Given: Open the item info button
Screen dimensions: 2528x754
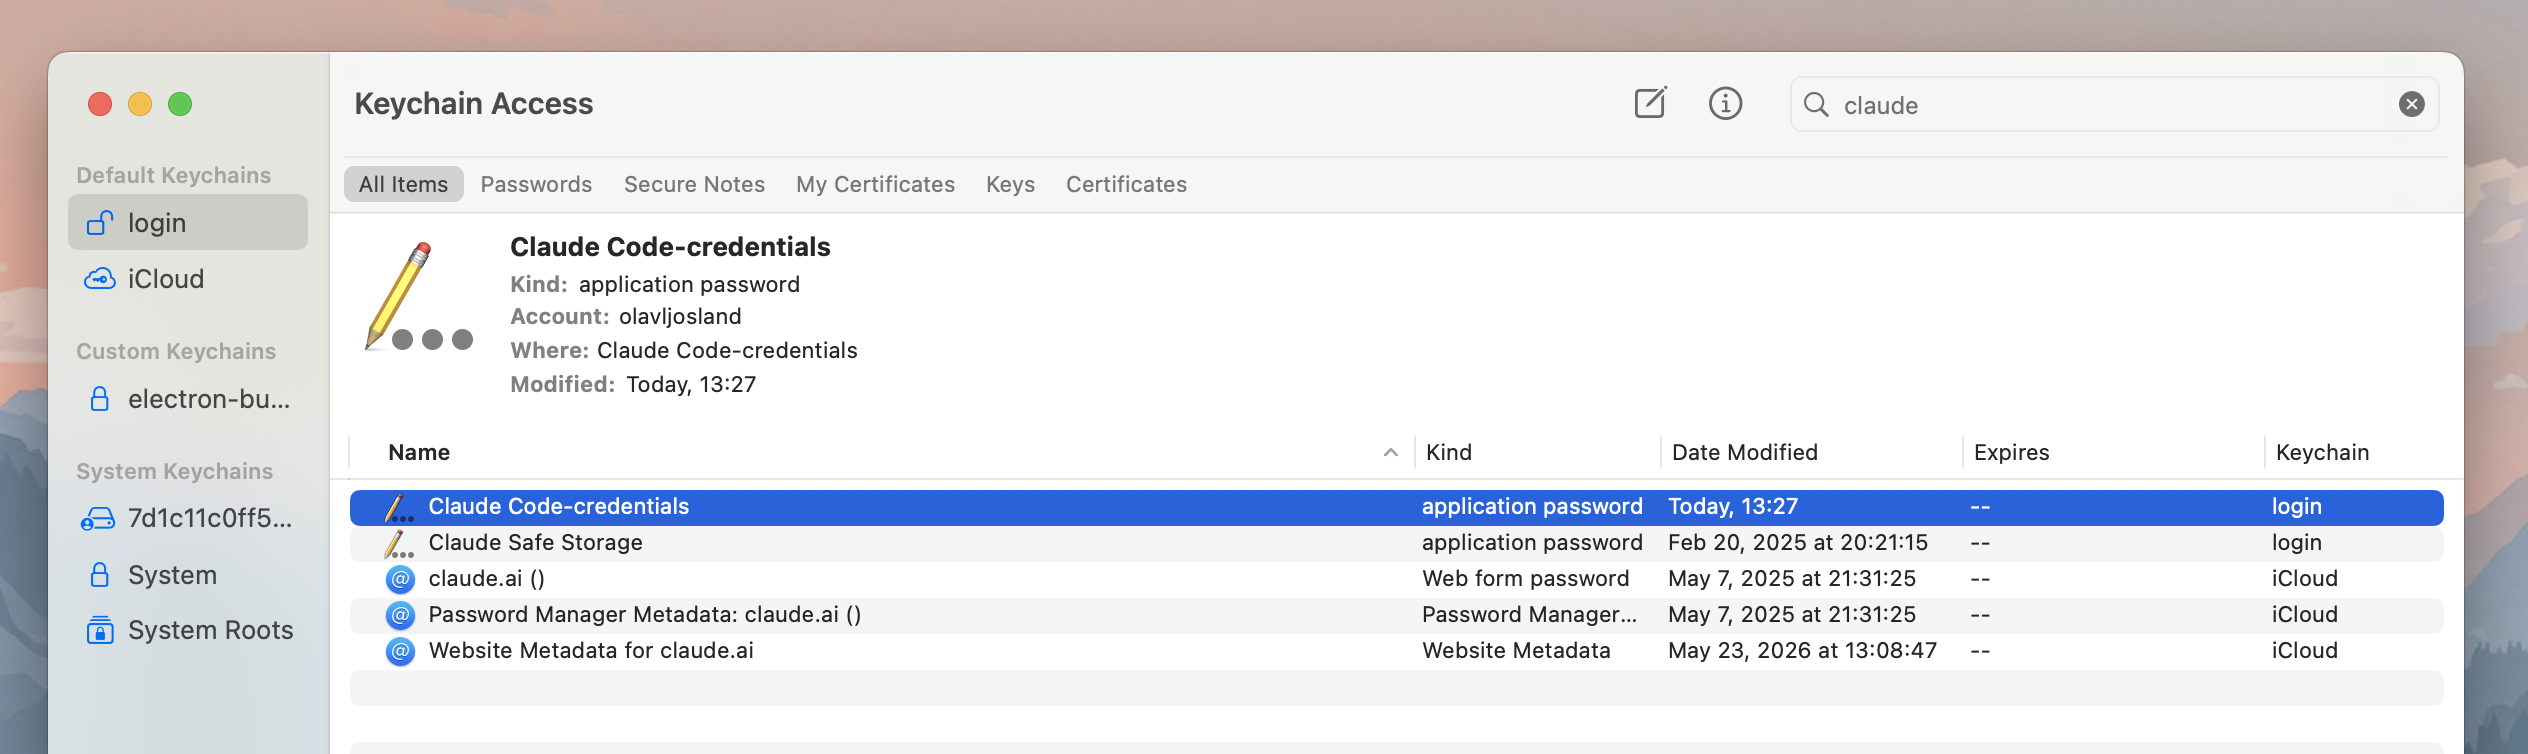Looking at the screenshot, I should [1725, 103].
